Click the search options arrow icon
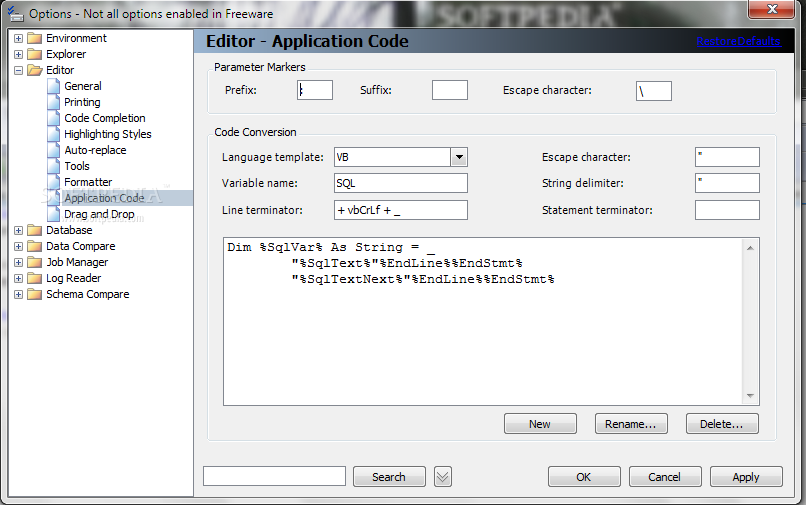This screenshot has width=806, height=505. coord(443,477)
